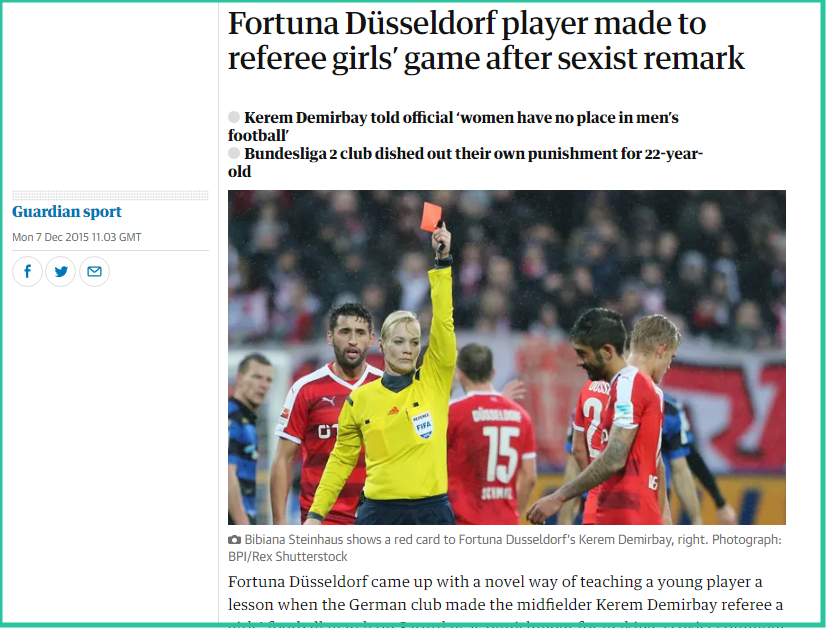Click the camera icon beside photo caption
826x628 pixels.
[x=234, y=539]
